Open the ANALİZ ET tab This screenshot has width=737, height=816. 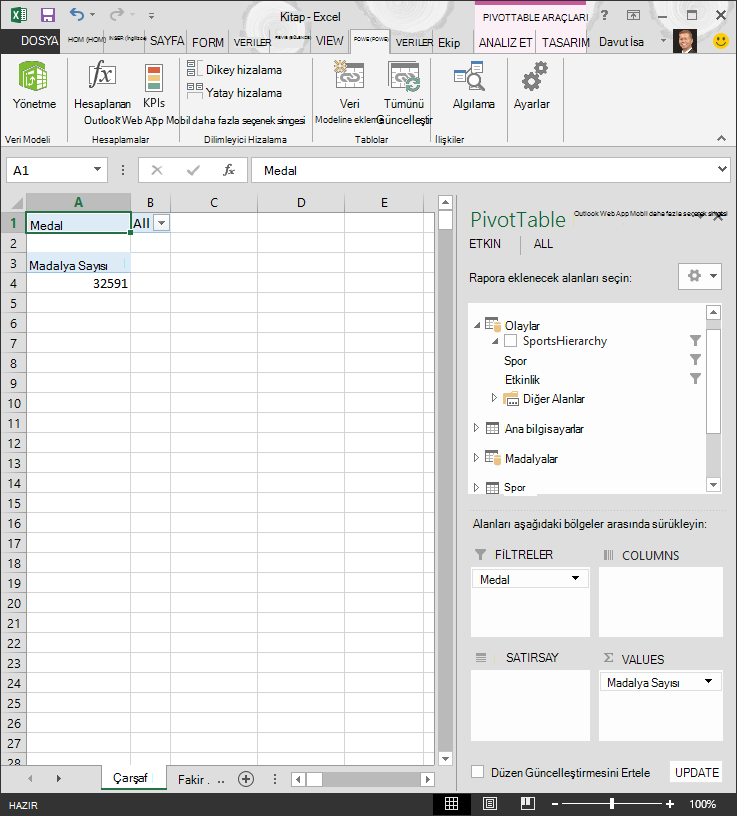point(505,42)
